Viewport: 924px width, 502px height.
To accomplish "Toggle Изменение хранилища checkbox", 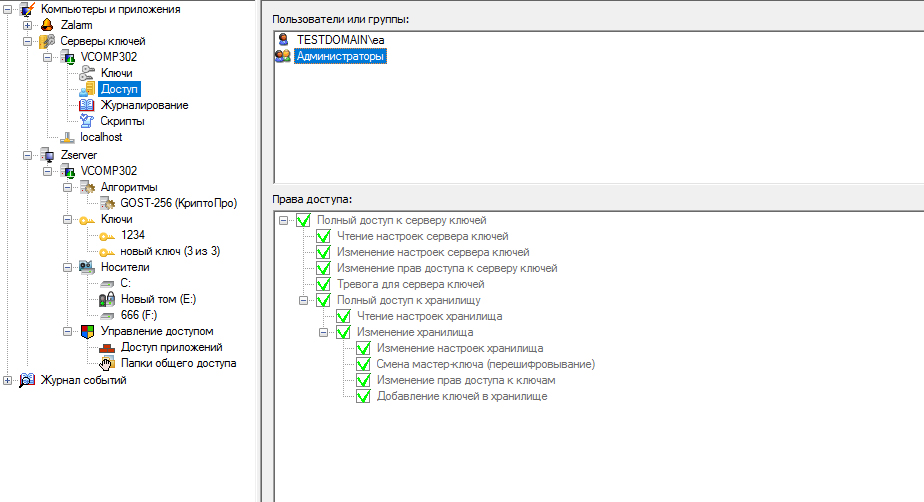I will [344, 332].
